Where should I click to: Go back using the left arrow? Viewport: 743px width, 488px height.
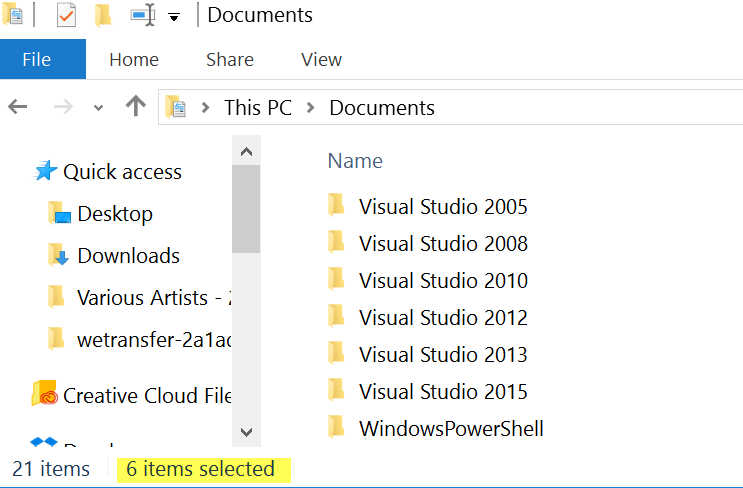18,107
